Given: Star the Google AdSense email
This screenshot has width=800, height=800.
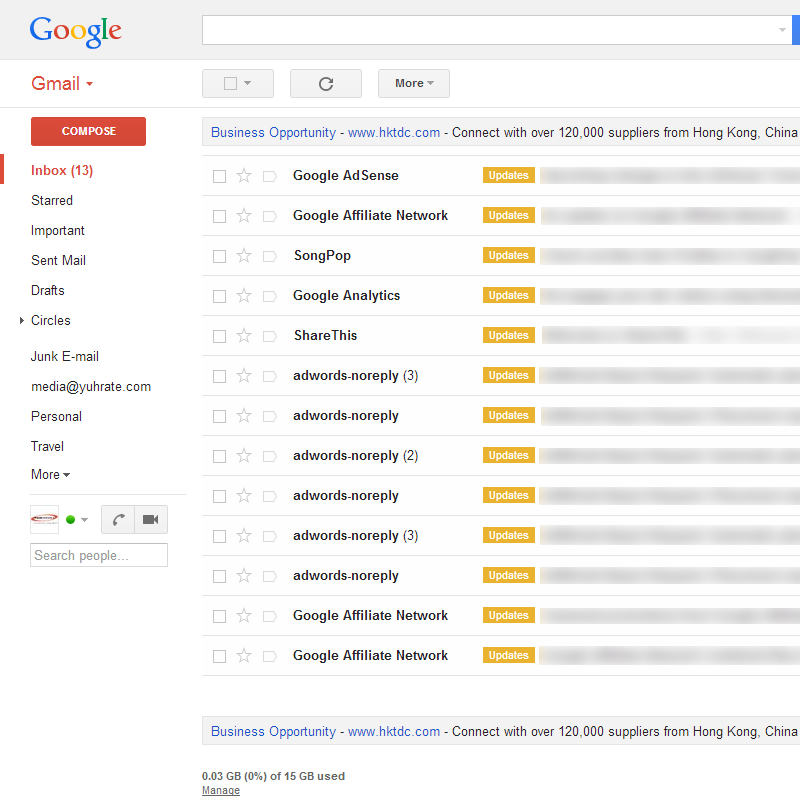Looking at the screenshot, I should 244,176.
